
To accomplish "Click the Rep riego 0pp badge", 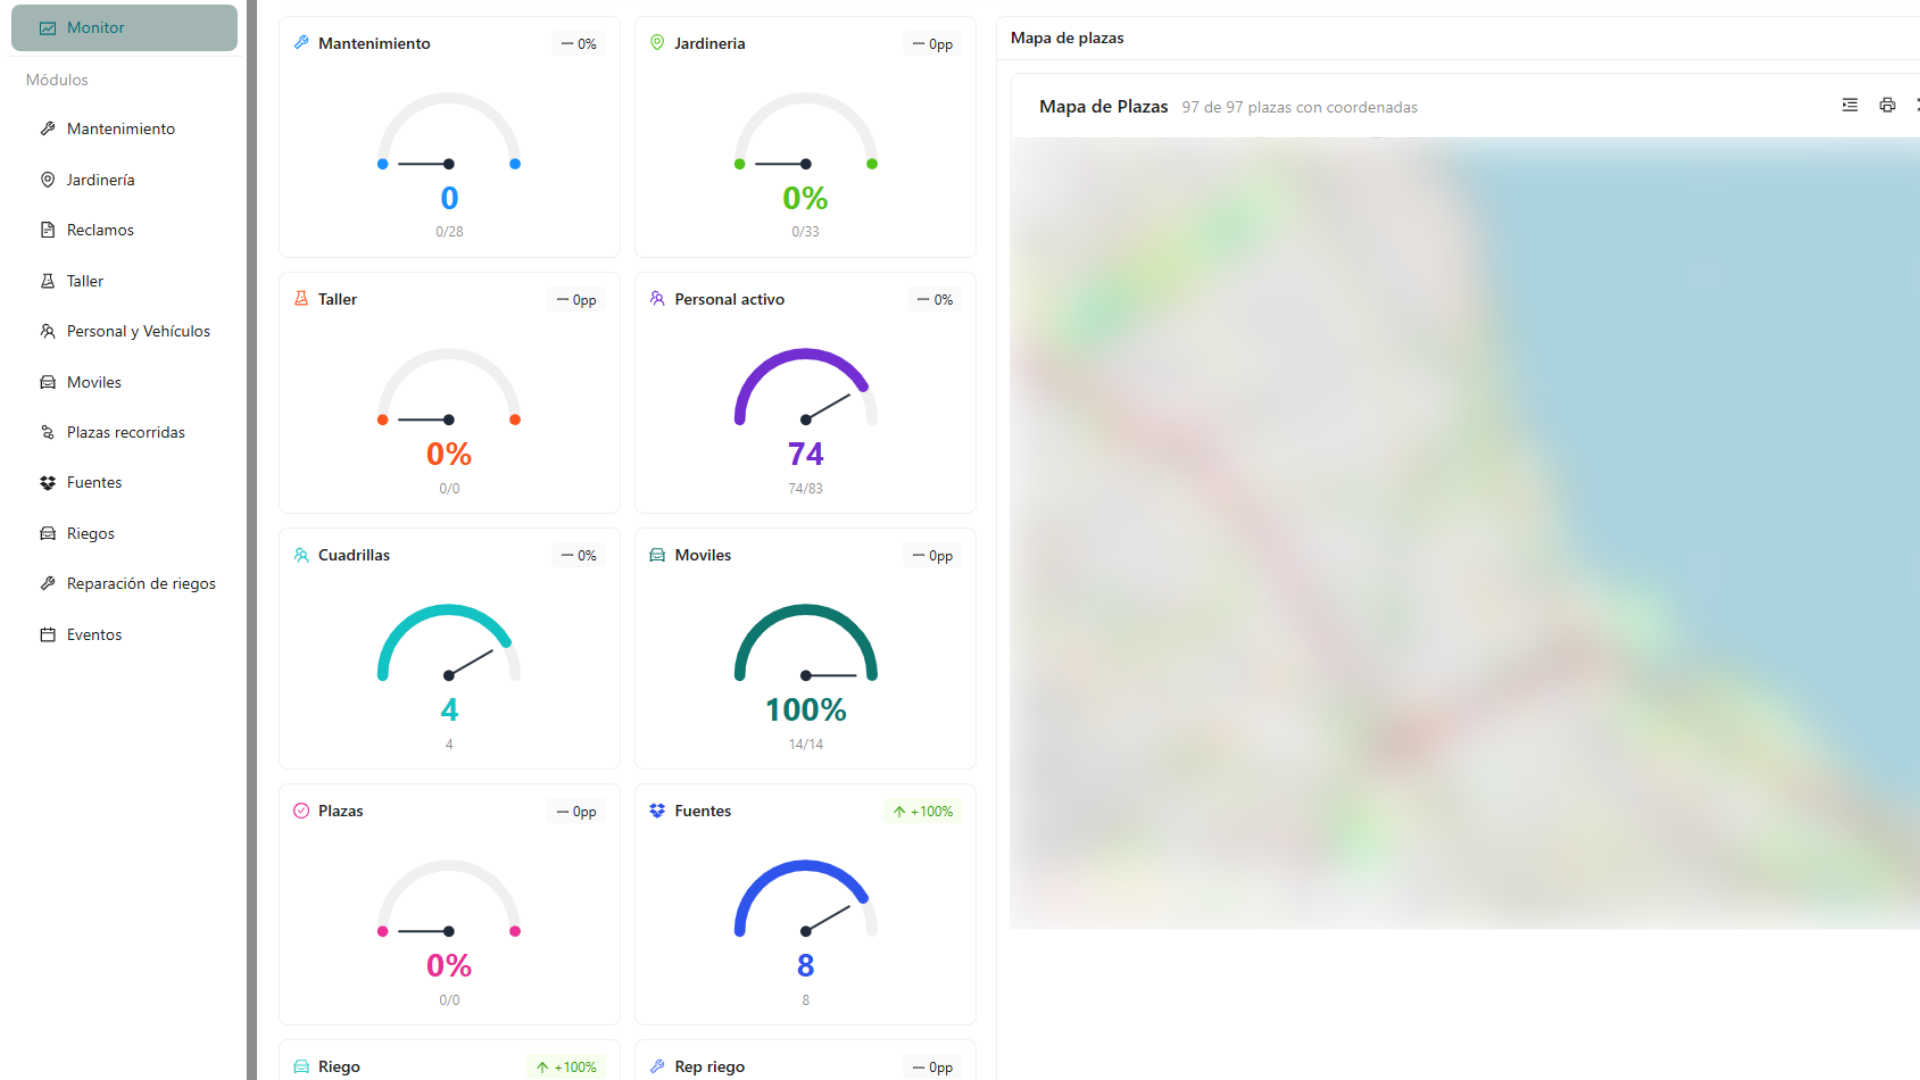I will (x=933, y=1067).
